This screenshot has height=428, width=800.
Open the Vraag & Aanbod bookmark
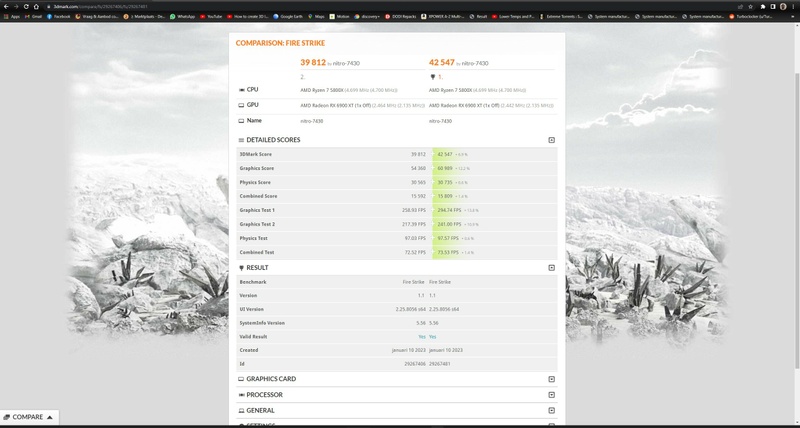97,16
